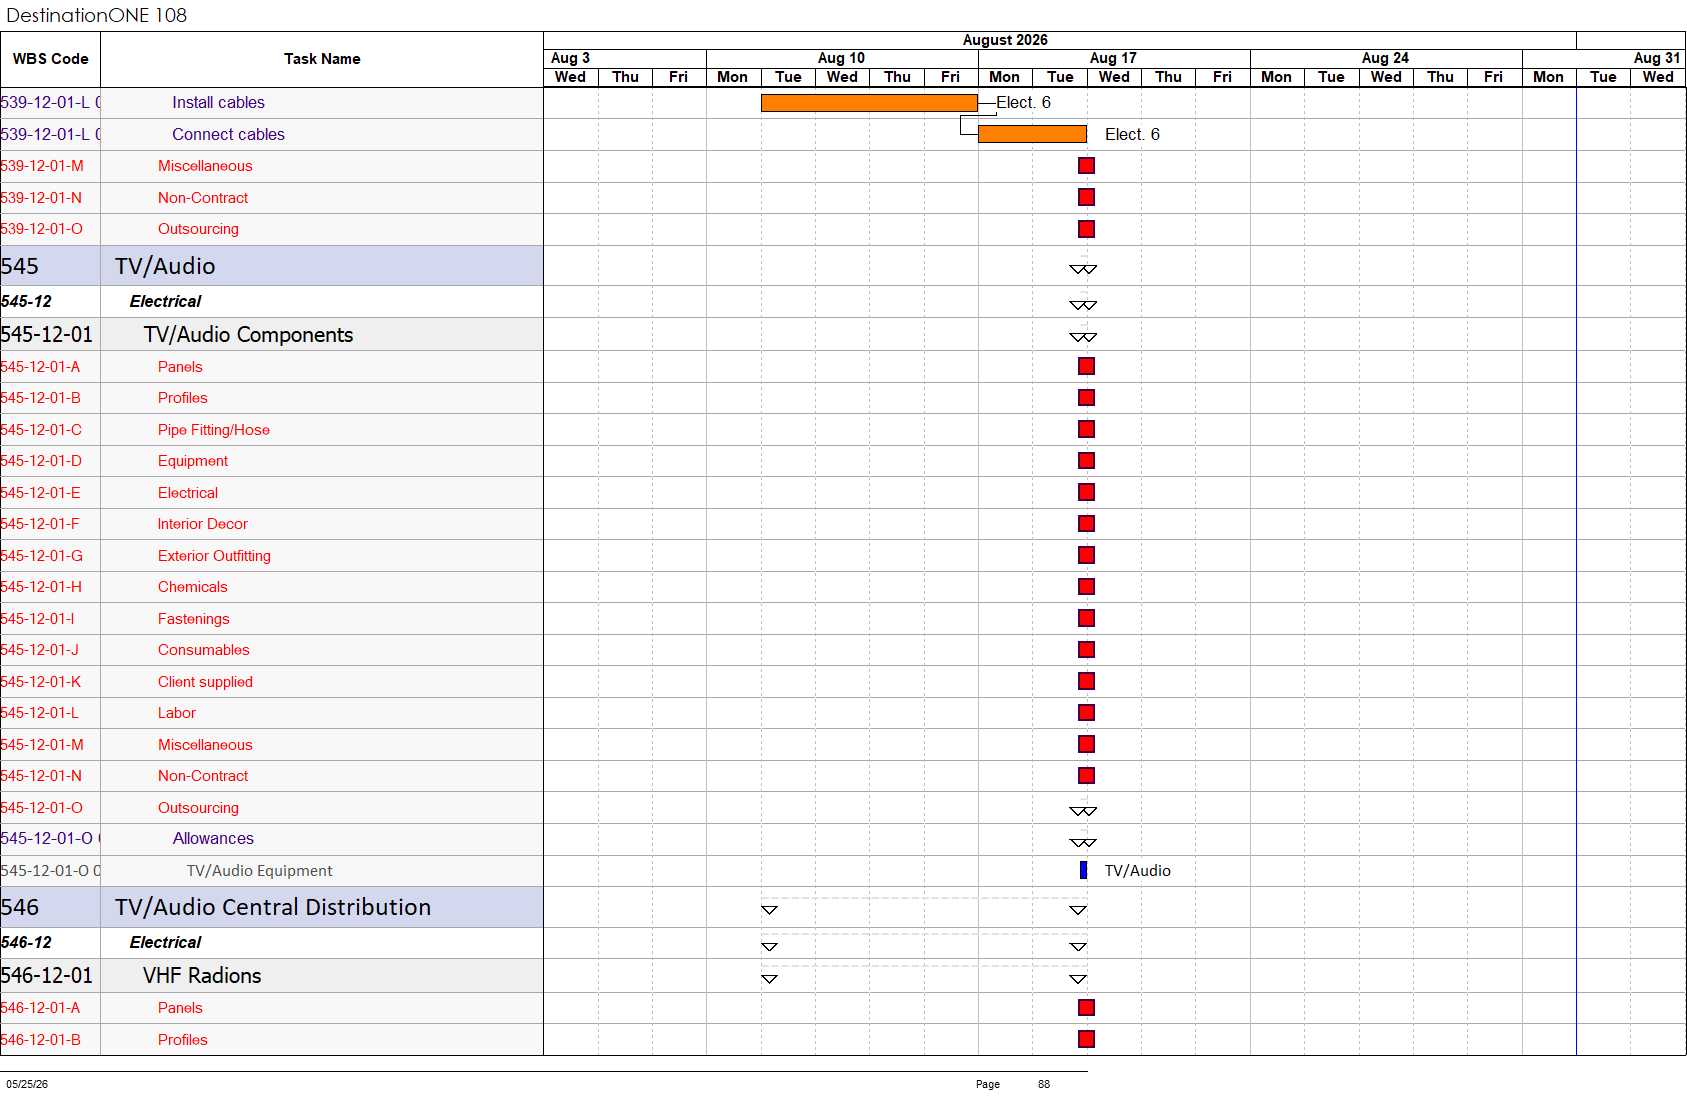
Task: Click the 545-12-01-G WBS code cell
Action: [x=50, y=555]
